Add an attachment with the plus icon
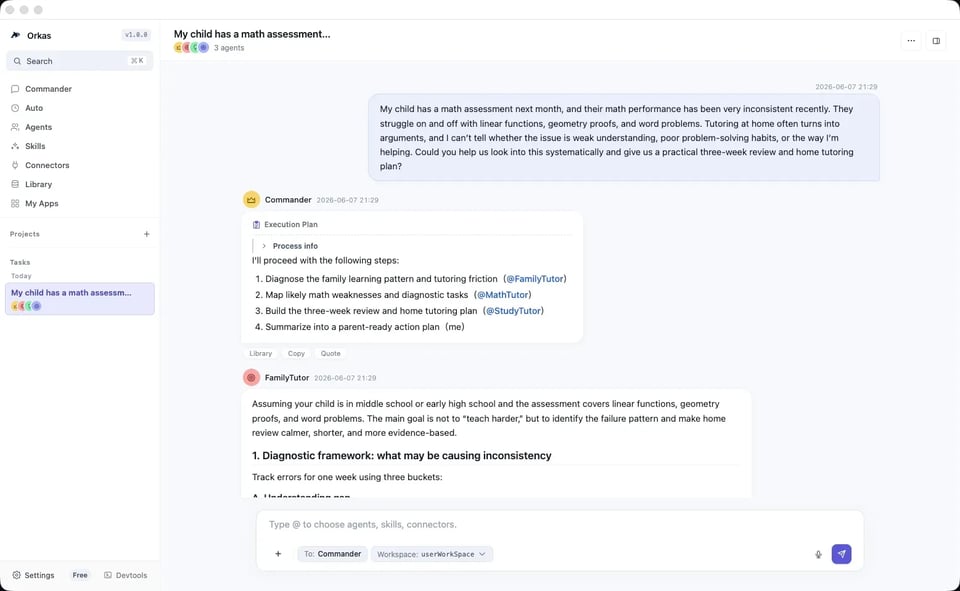The width and height of the screenshot is (960, 591). 278,554
